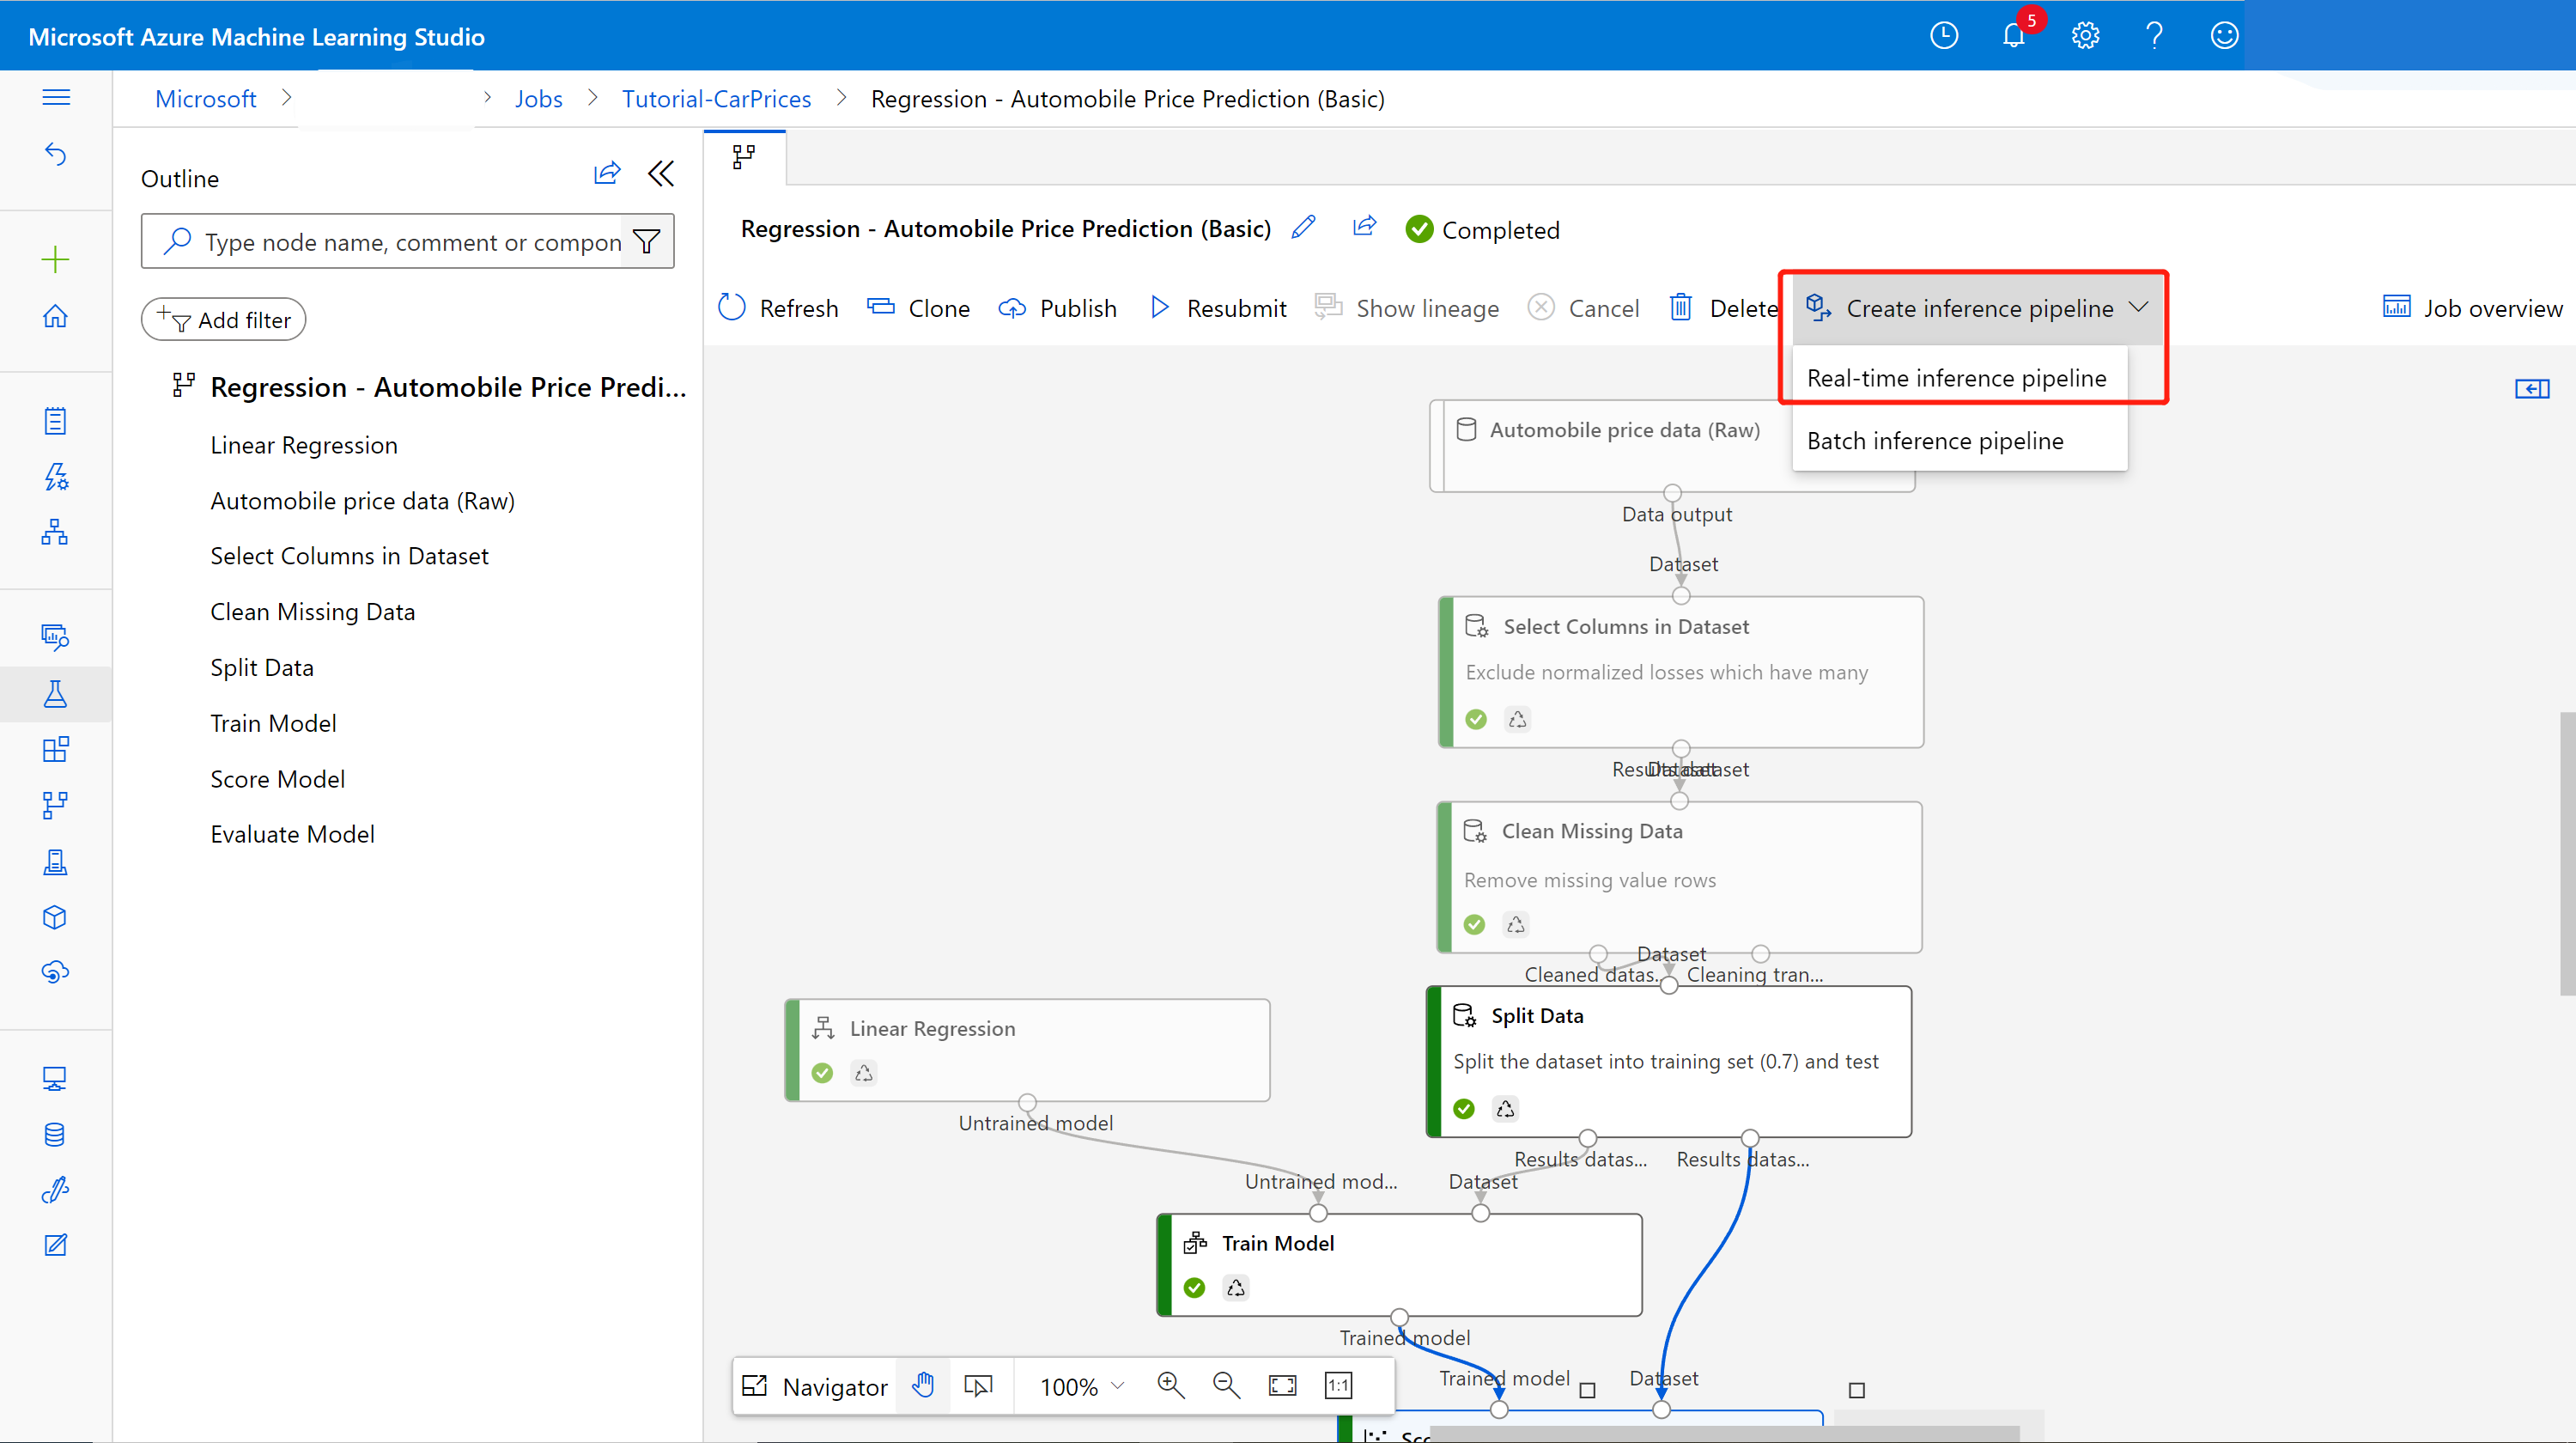The height and width of the screenshot is (1443, 2576).
Task: Click the job history clock icon
Action: point(1943,37)
